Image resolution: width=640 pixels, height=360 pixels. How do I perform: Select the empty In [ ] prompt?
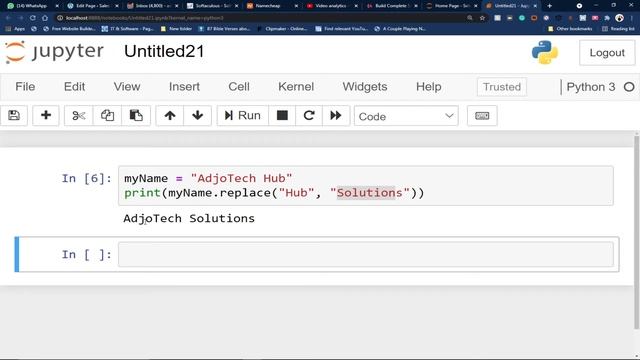tap(86, 254)
